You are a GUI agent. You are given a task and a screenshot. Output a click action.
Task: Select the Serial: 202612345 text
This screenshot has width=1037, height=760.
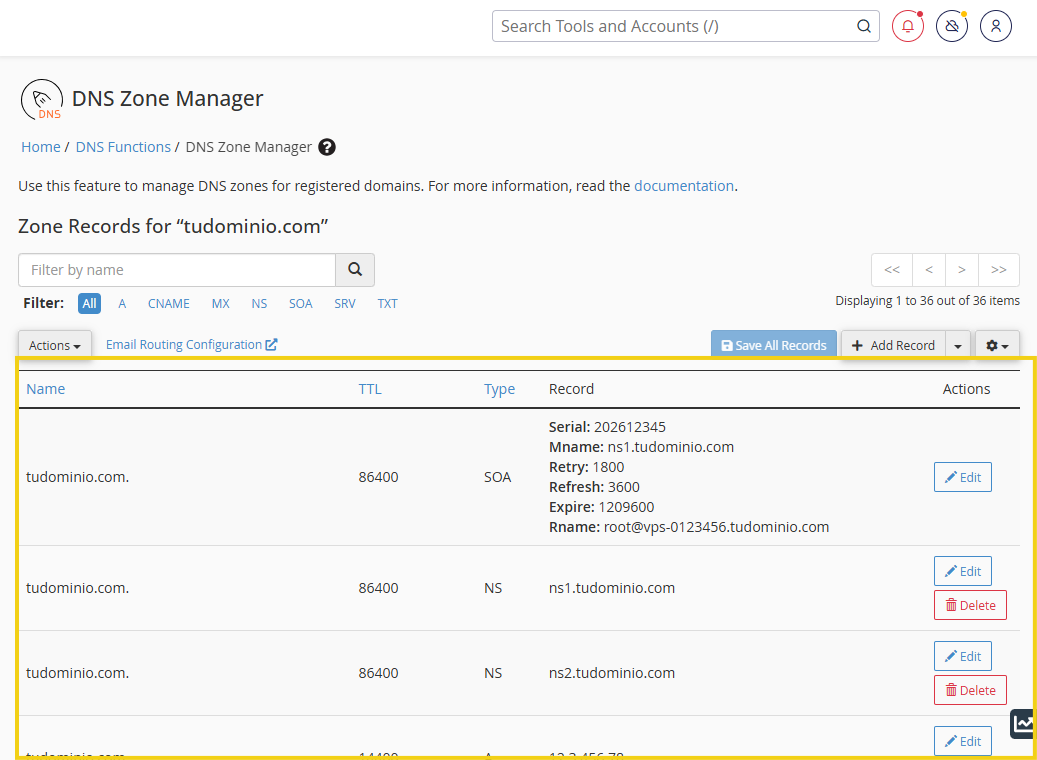[x=607, y=427]
